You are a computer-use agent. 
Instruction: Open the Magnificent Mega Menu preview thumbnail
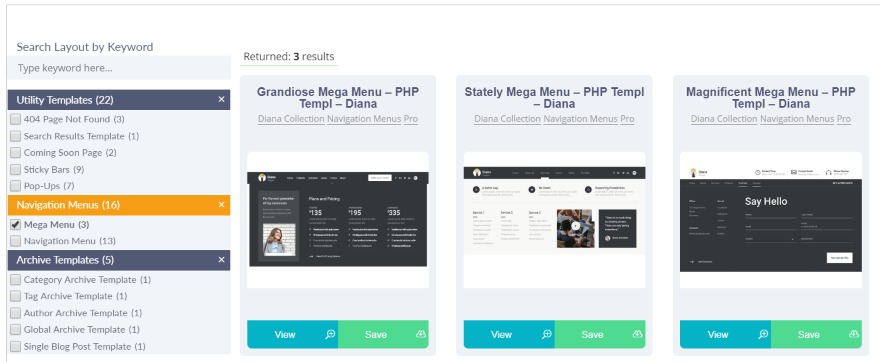pos(771,220)
